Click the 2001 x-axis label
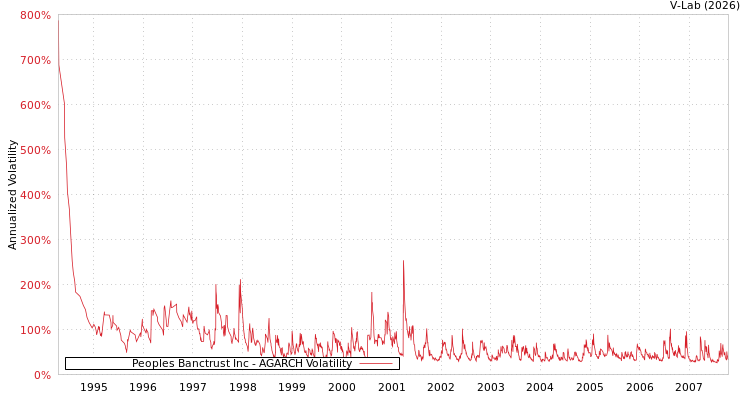 coord(391,387)
